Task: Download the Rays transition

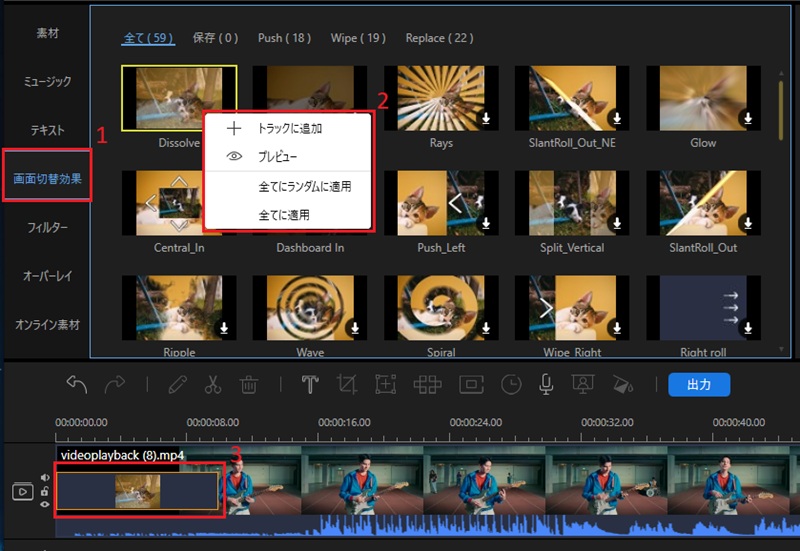Action: [x=486, y=118]
